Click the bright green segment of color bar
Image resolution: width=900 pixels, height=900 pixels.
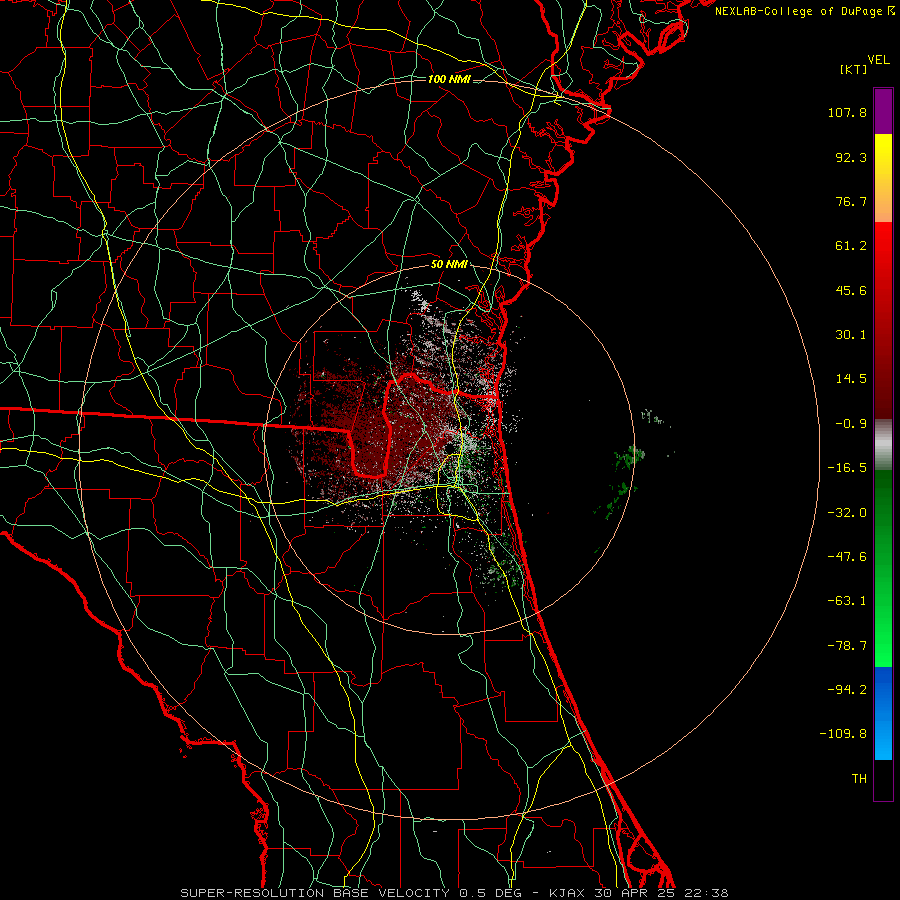883,568
